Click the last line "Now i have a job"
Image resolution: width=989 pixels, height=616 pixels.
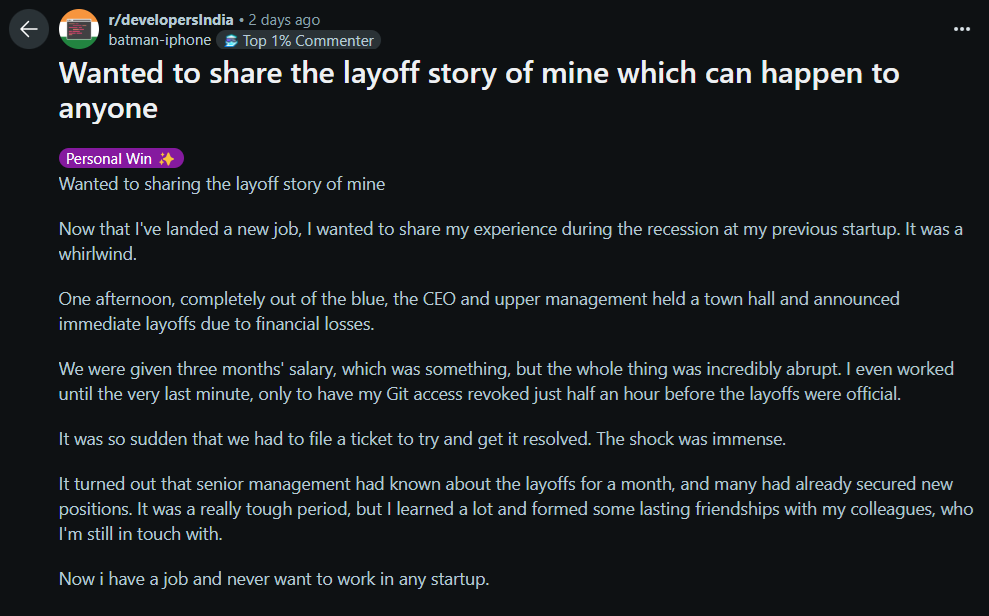coord(274,579)
